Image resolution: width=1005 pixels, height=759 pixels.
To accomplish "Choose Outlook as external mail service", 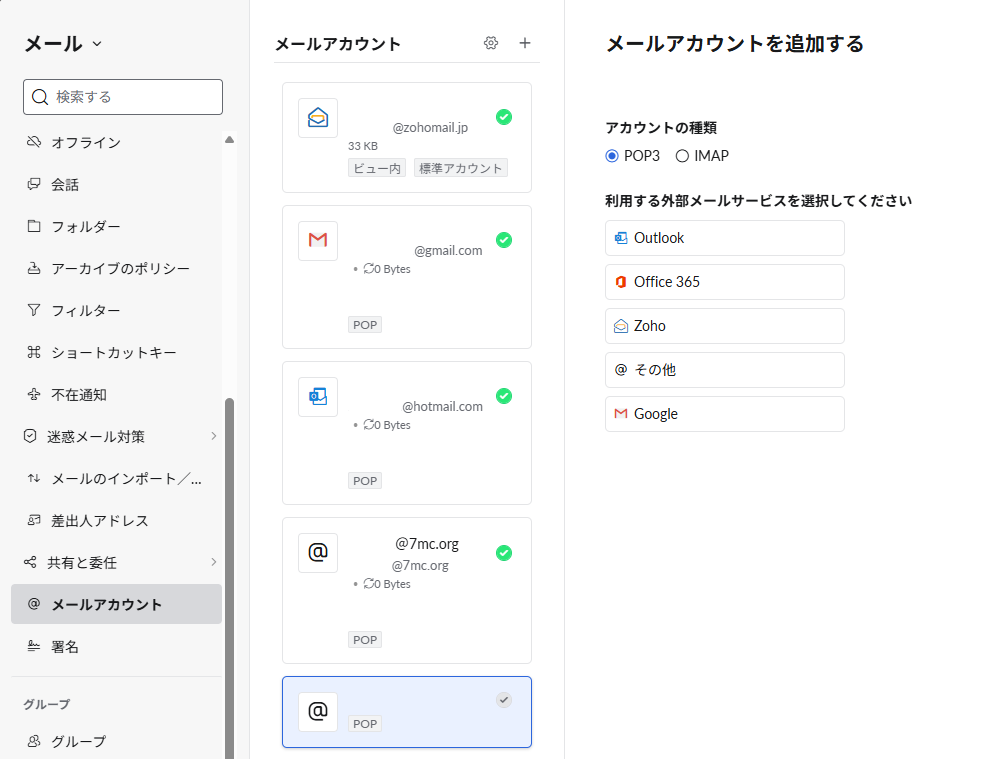I will pyautogui.click(x=724, y=238).
